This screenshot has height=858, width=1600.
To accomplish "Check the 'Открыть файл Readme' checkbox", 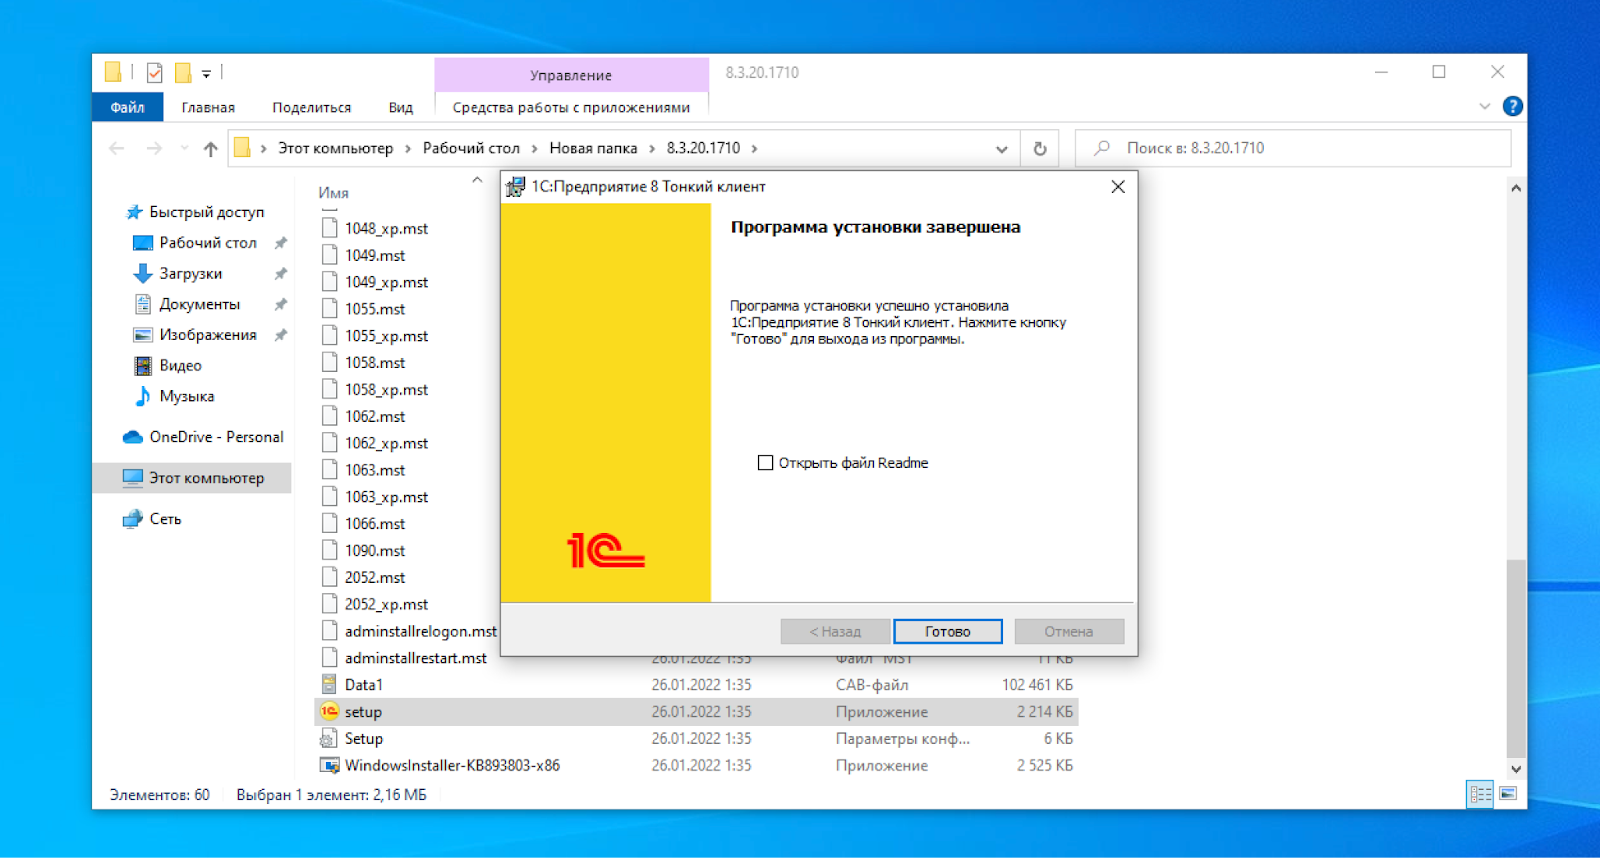I will (x=765, y=463).
